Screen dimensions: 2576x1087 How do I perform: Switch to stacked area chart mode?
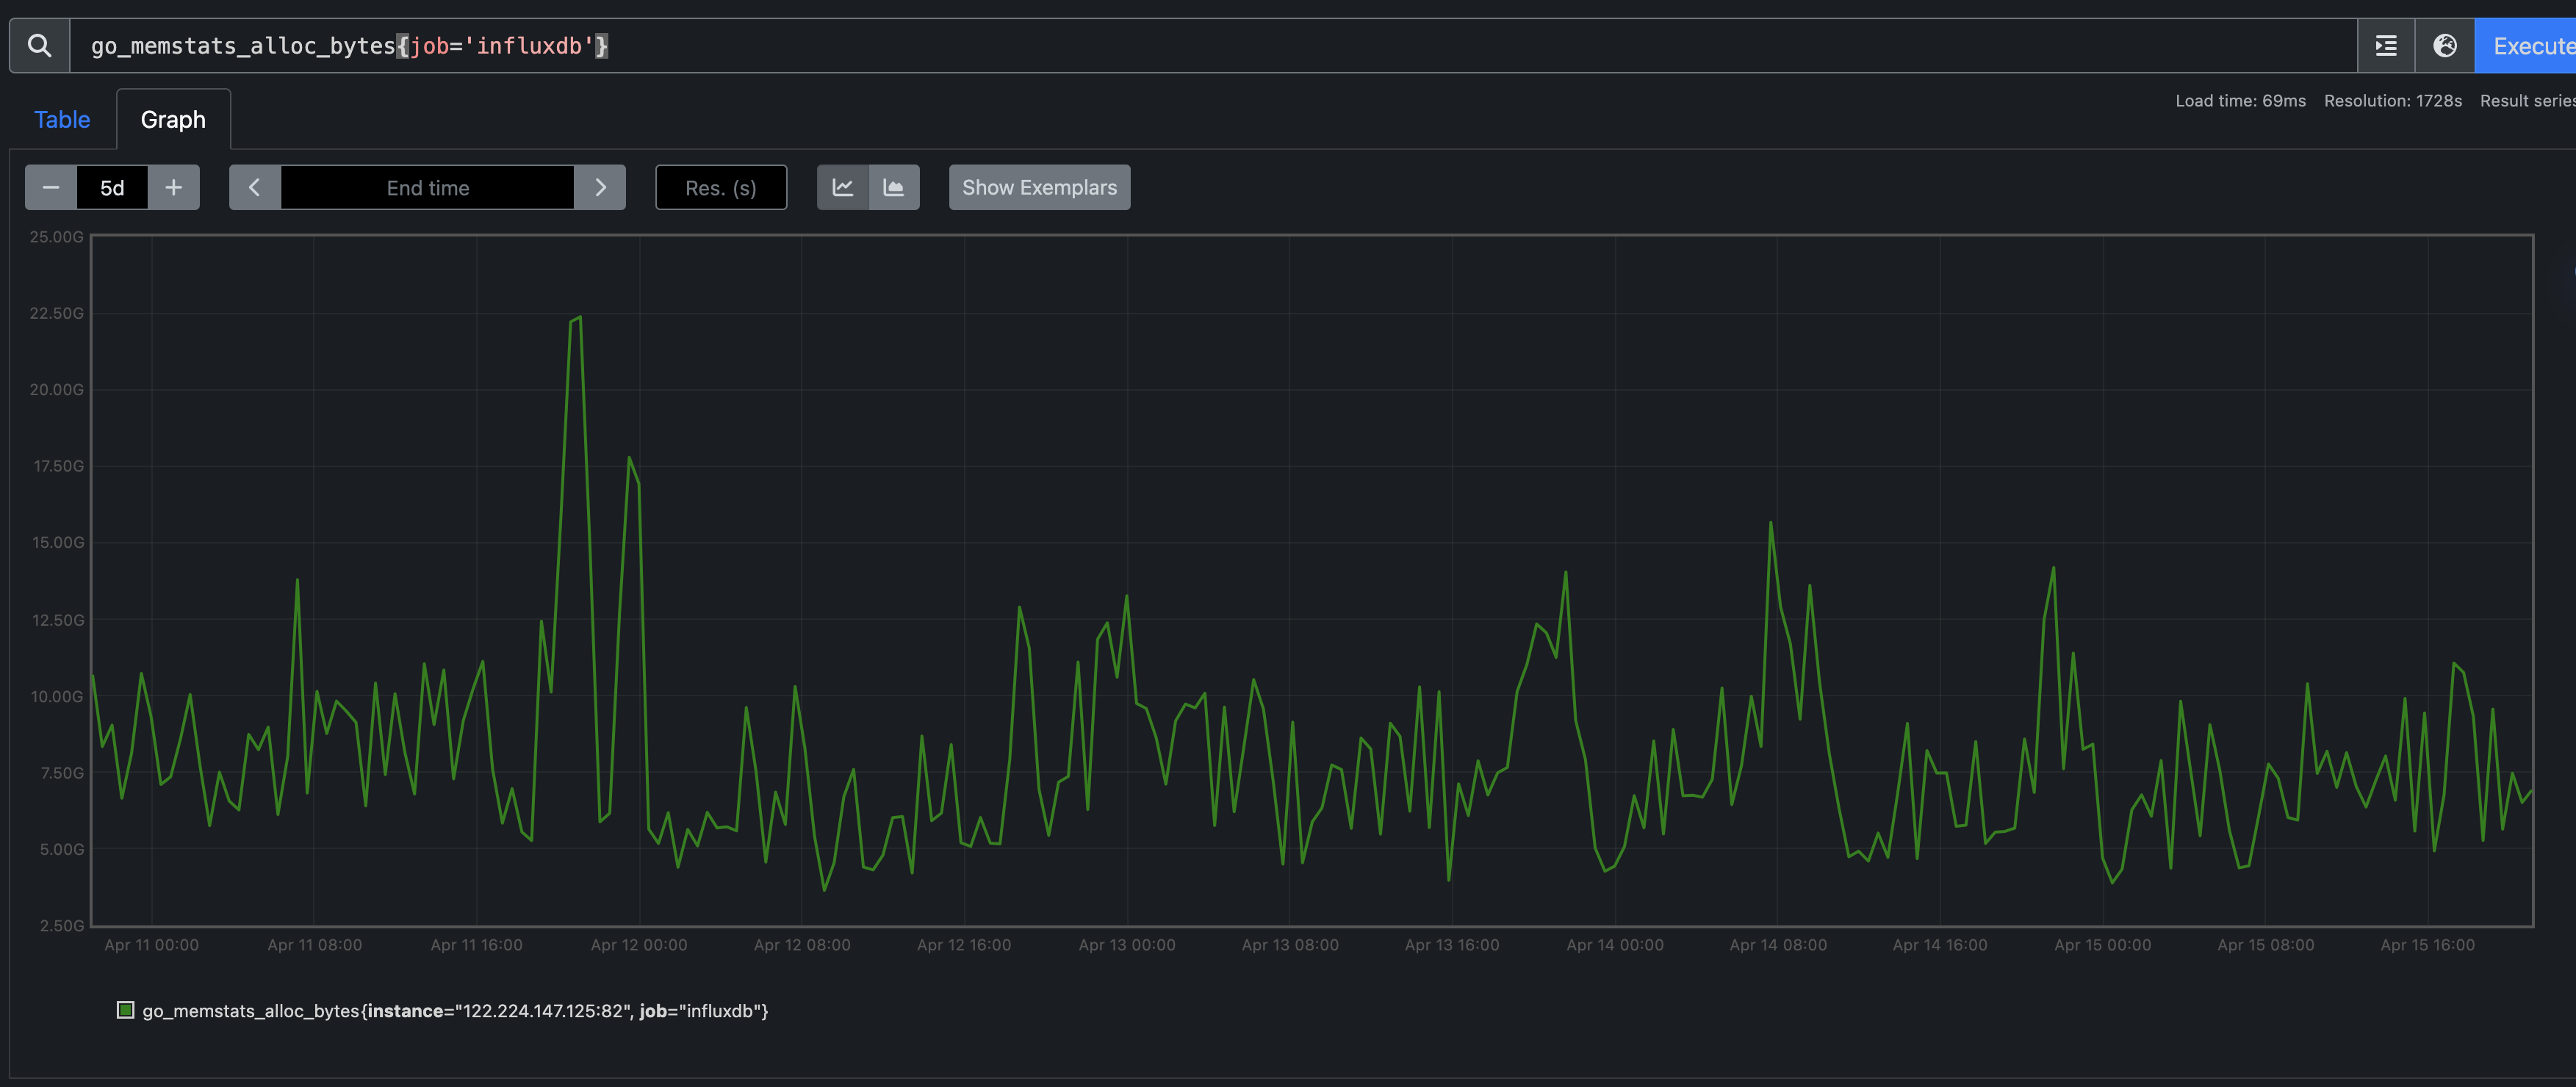click(894, 187)
